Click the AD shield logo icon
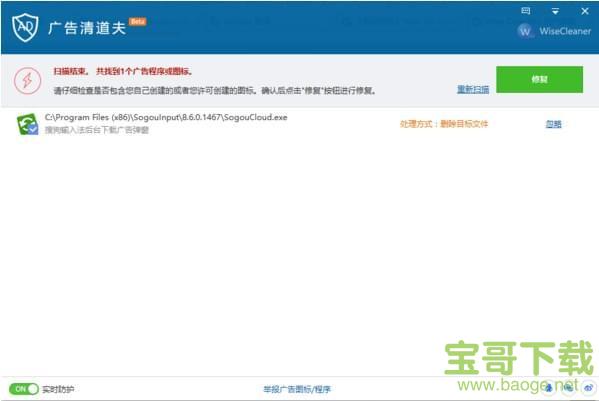599x401 pixels. (25, 27)
